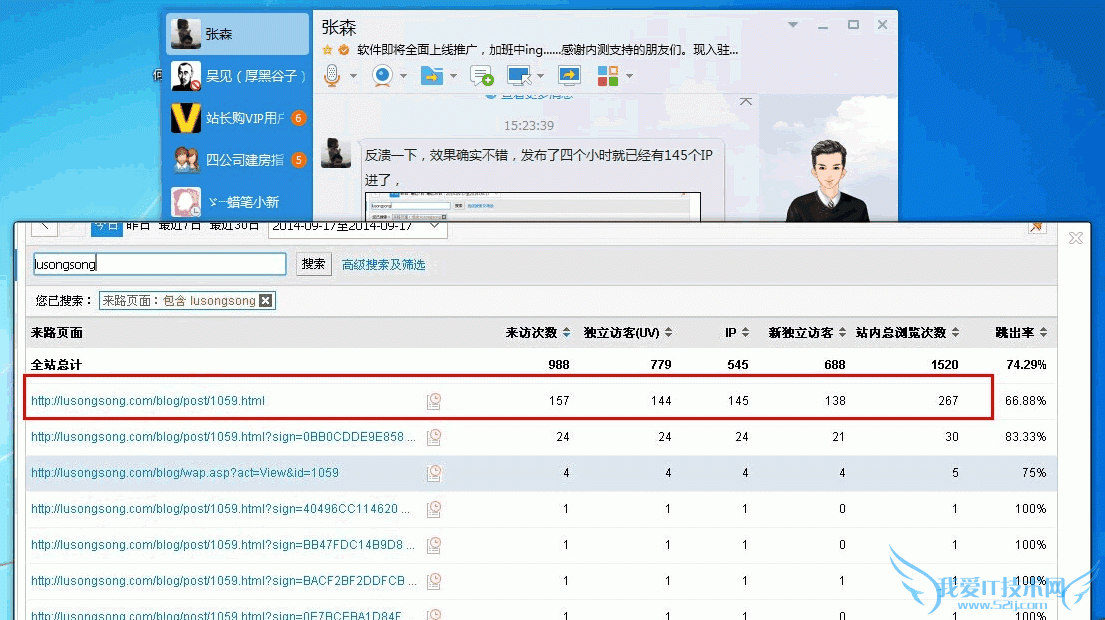Click the lusongsong search input field
The width and height of the screenshot is (1105, 620).
(160, 264)
